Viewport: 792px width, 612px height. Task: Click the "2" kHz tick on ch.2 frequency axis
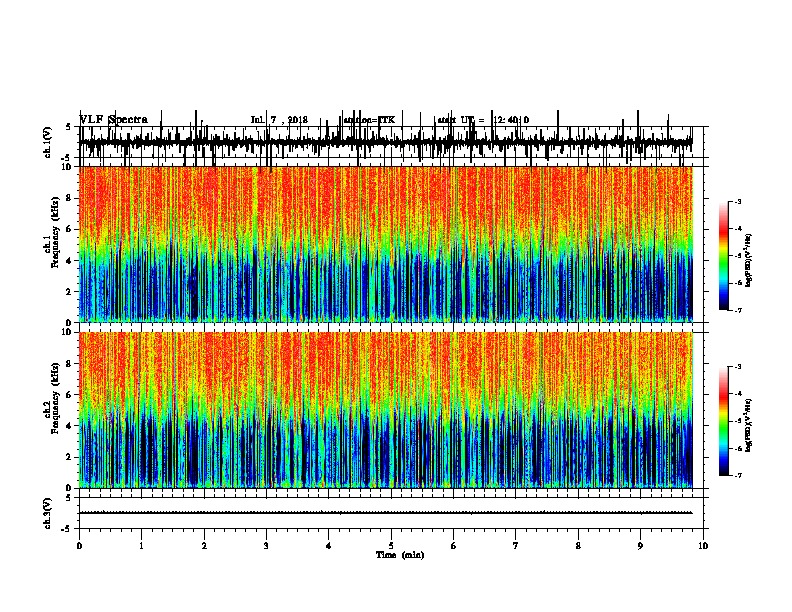(70, 457)
